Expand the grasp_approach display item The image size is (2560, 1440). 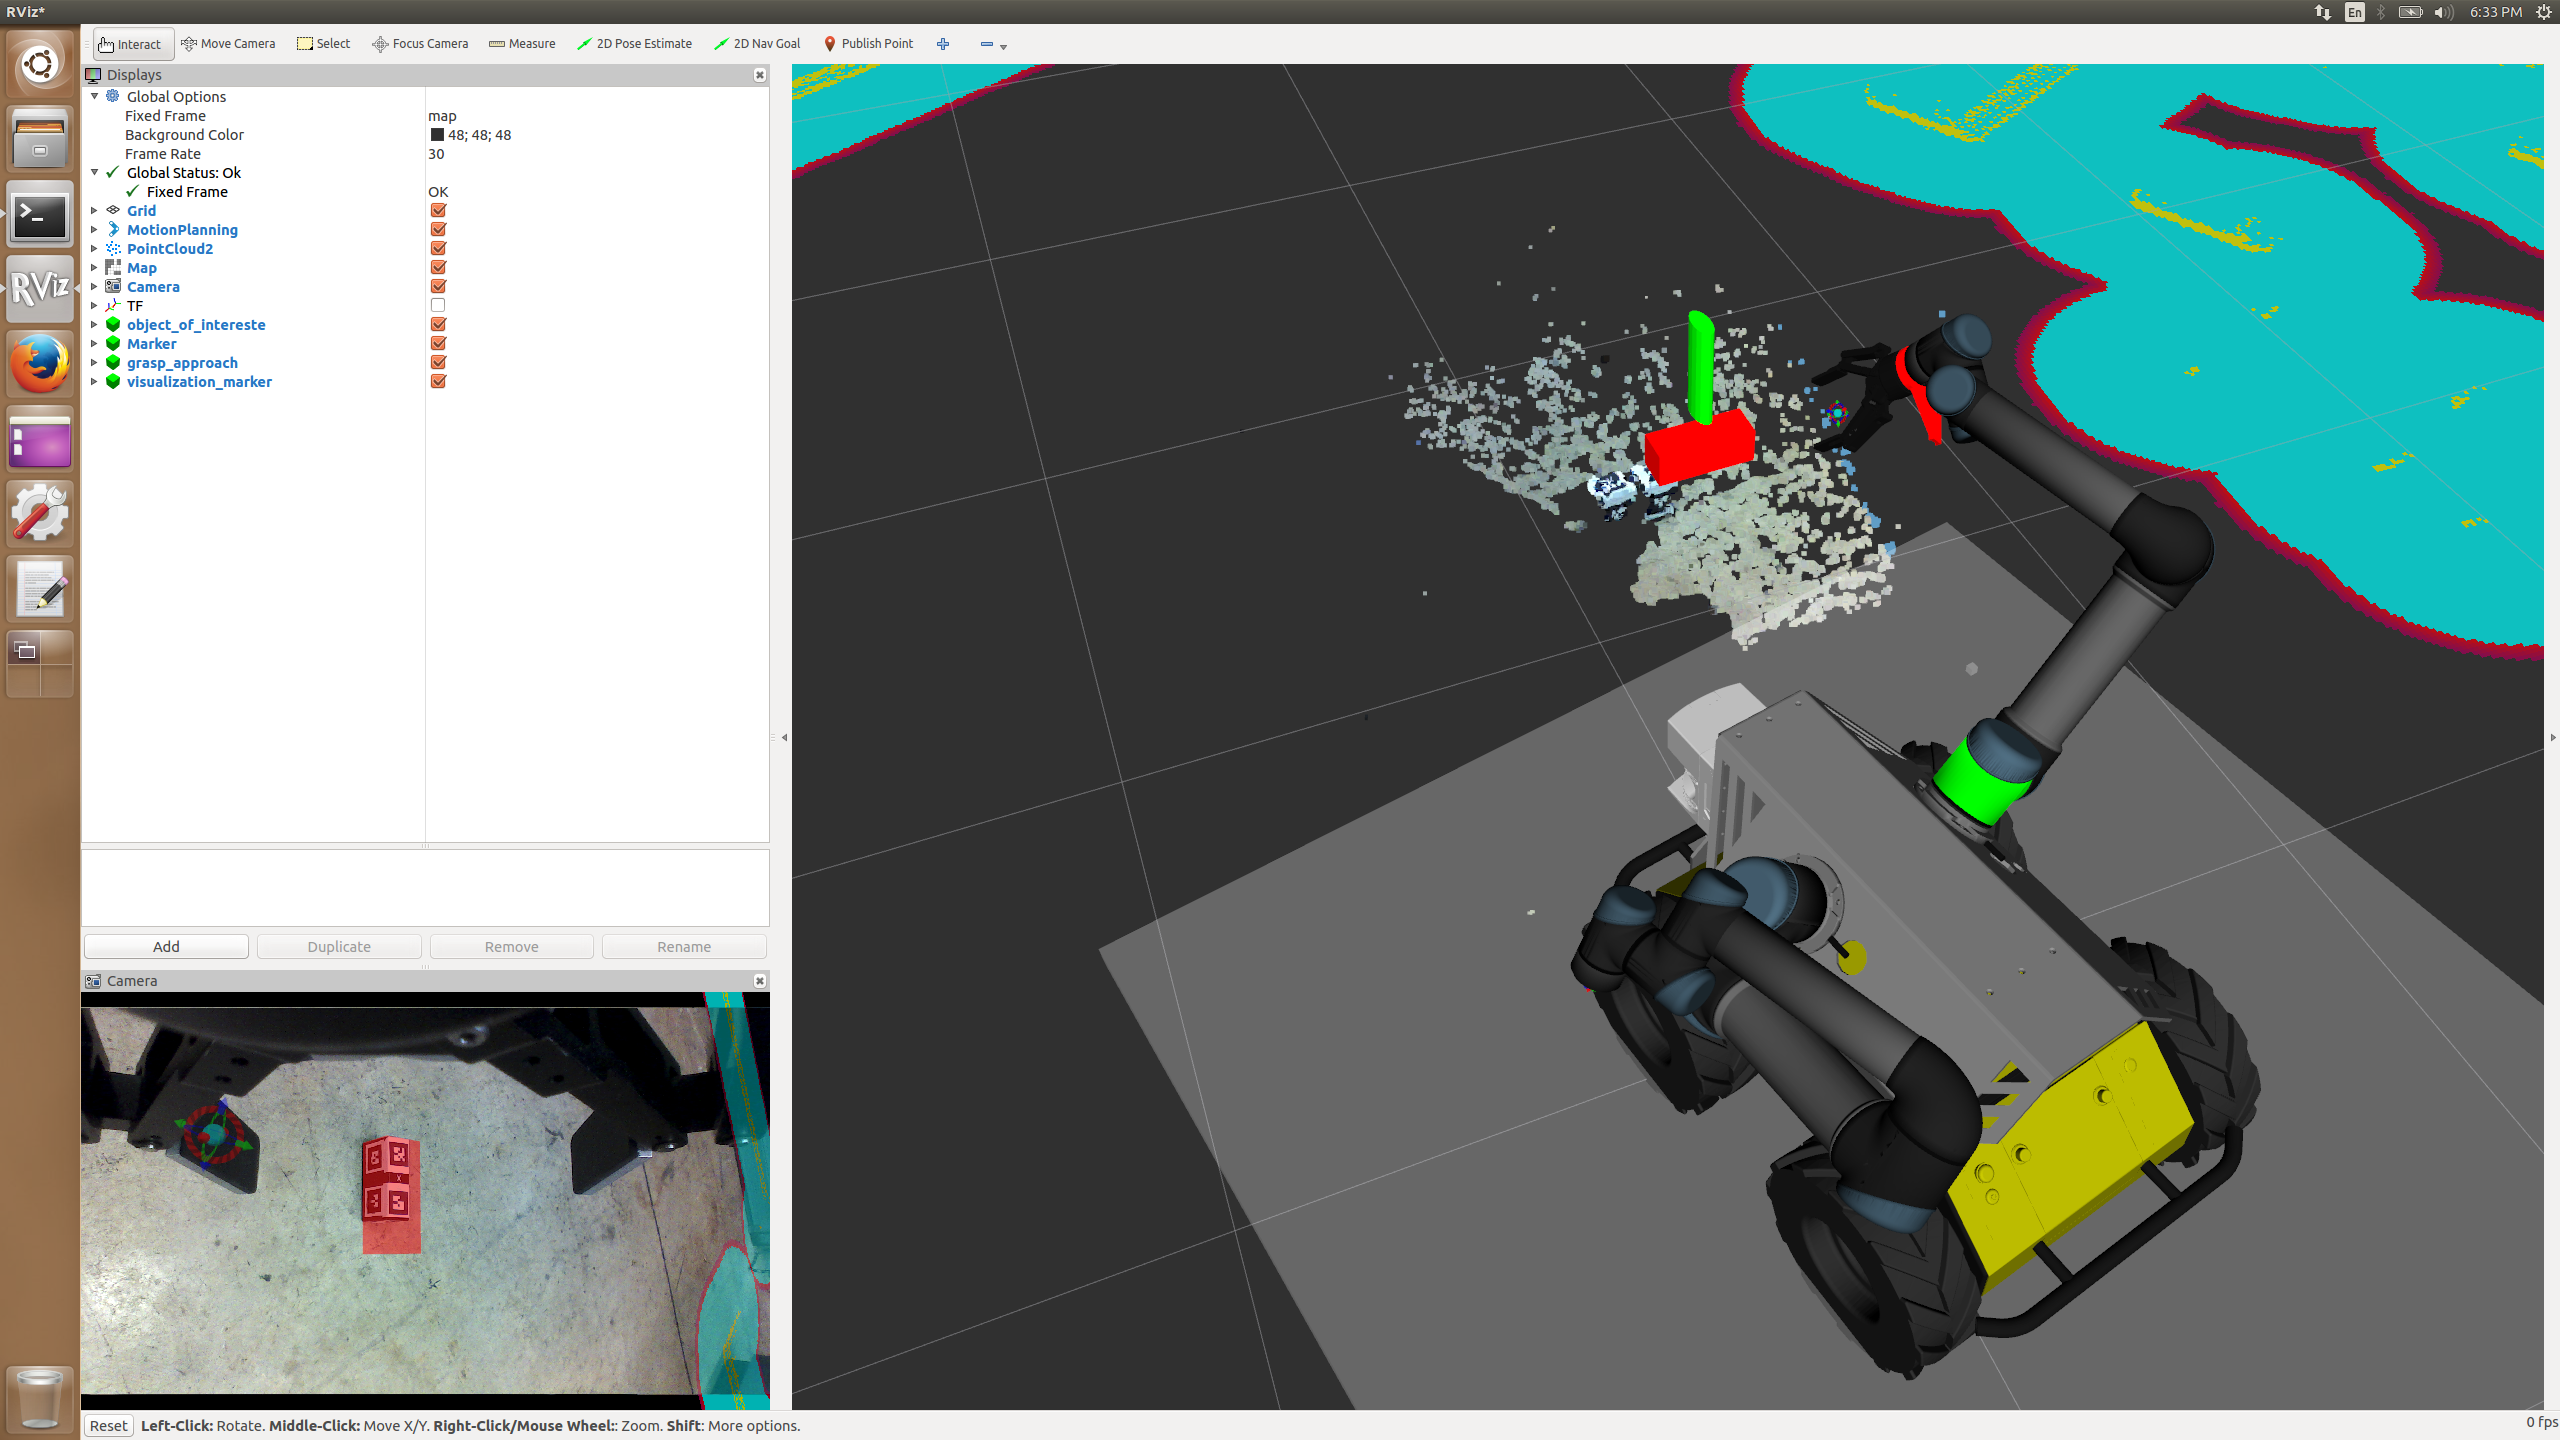tap(95, 363)
